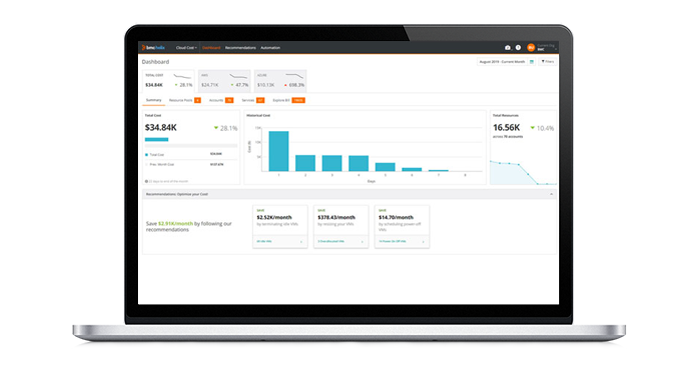Image resolution: width=690 pixels, height=368 pixels.
Task: Open the Cloud Cost dropdown menu
Action: 186,48
